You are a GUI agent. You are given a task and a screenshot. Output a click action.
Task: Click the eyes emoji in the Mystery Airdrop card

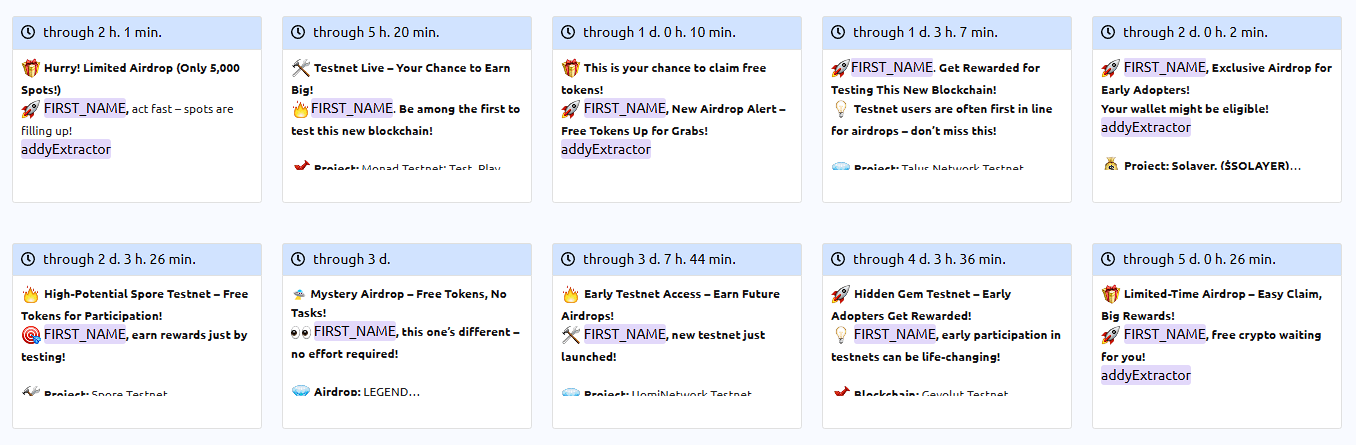(300, 332)
